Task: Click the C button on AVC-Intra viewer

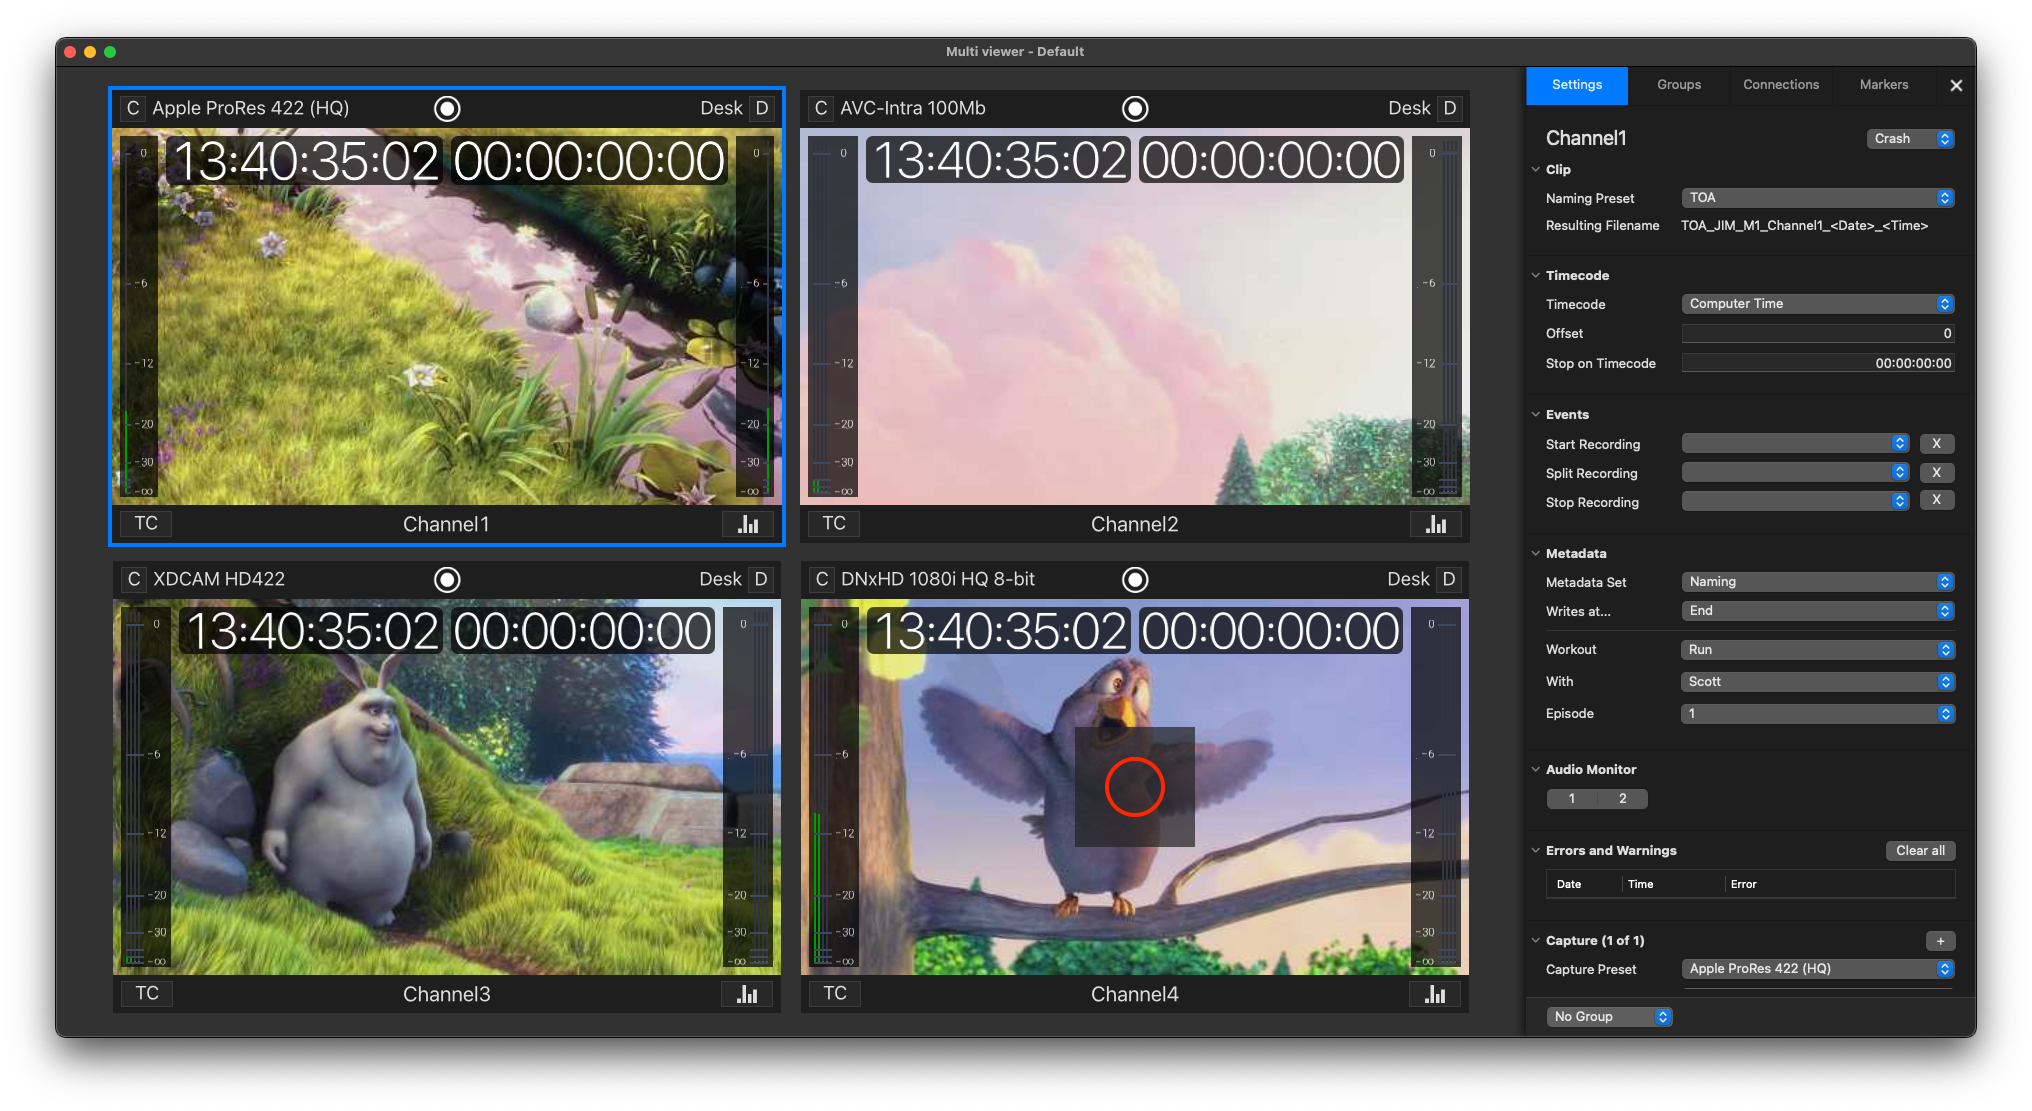Action: click(x=821, y=108)
